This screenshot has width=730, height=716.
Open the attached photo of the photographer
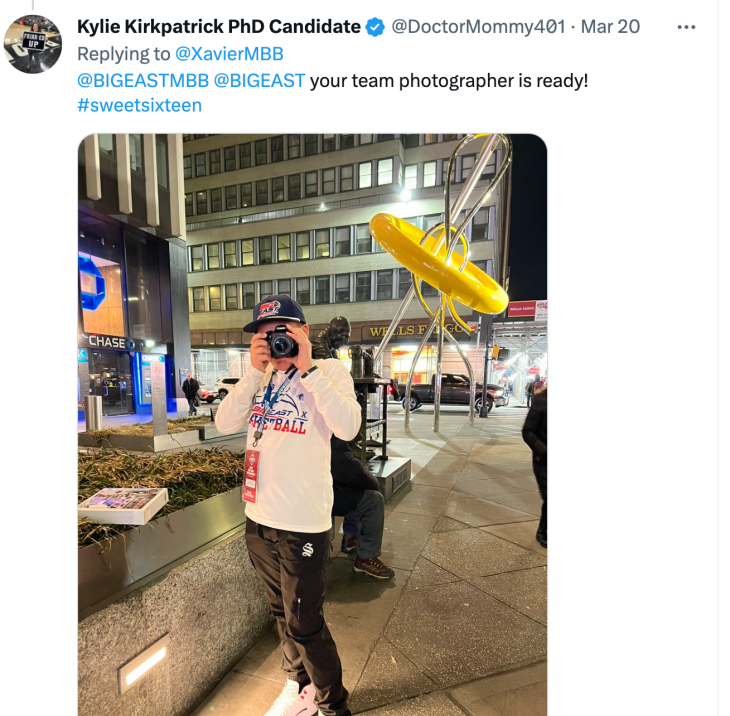312,425
